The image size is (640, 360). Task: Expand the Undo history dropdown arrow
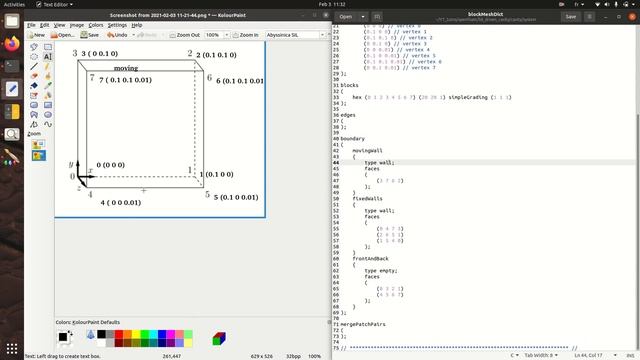click(133, 35)
